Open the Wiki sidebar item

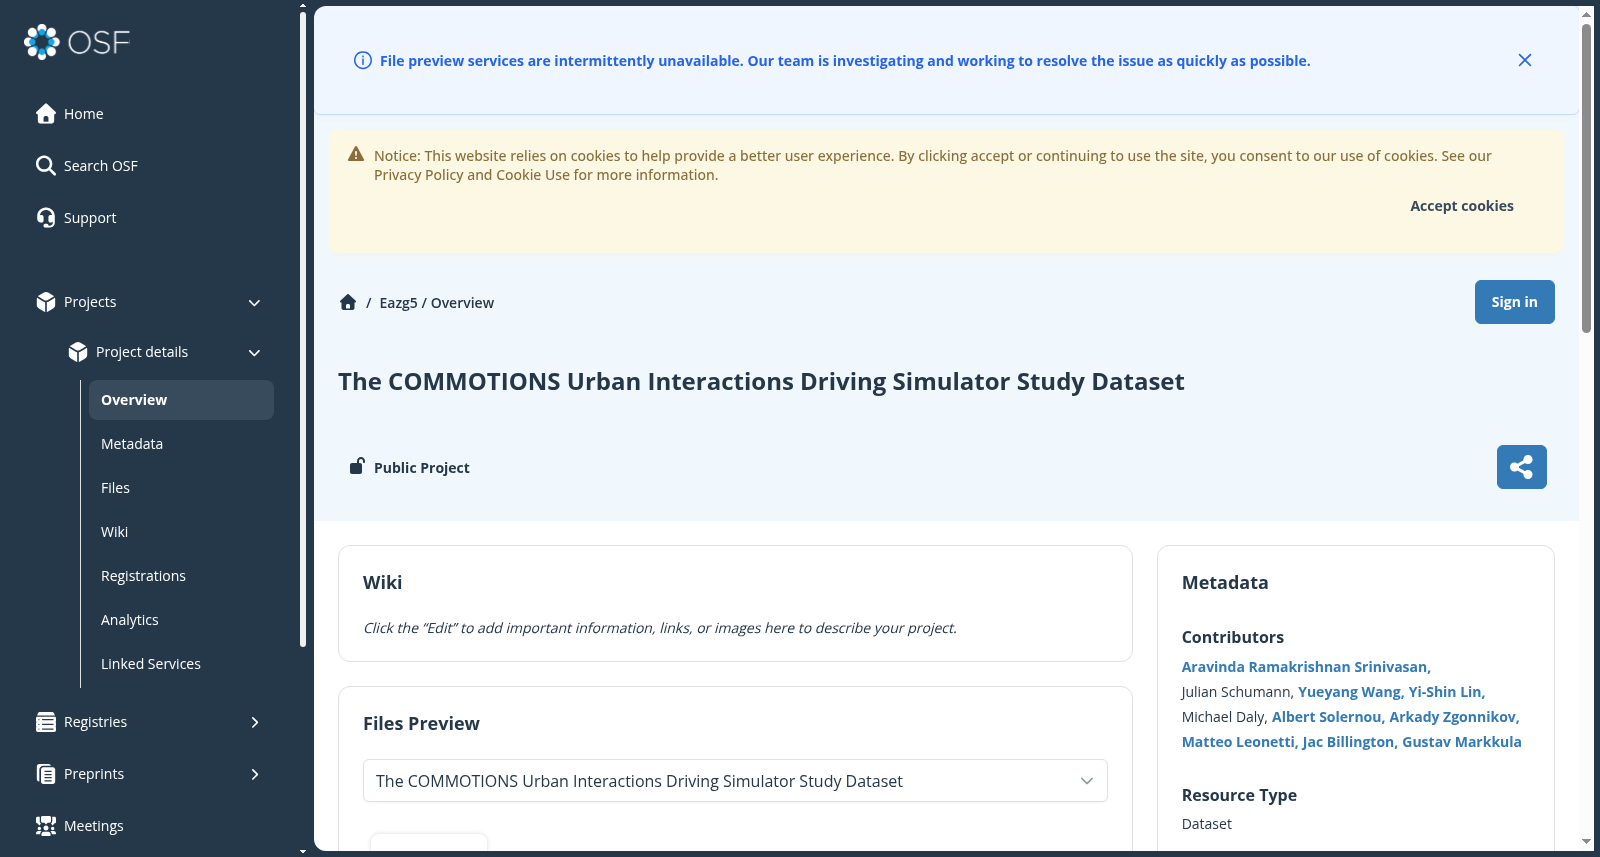(181, 532)
